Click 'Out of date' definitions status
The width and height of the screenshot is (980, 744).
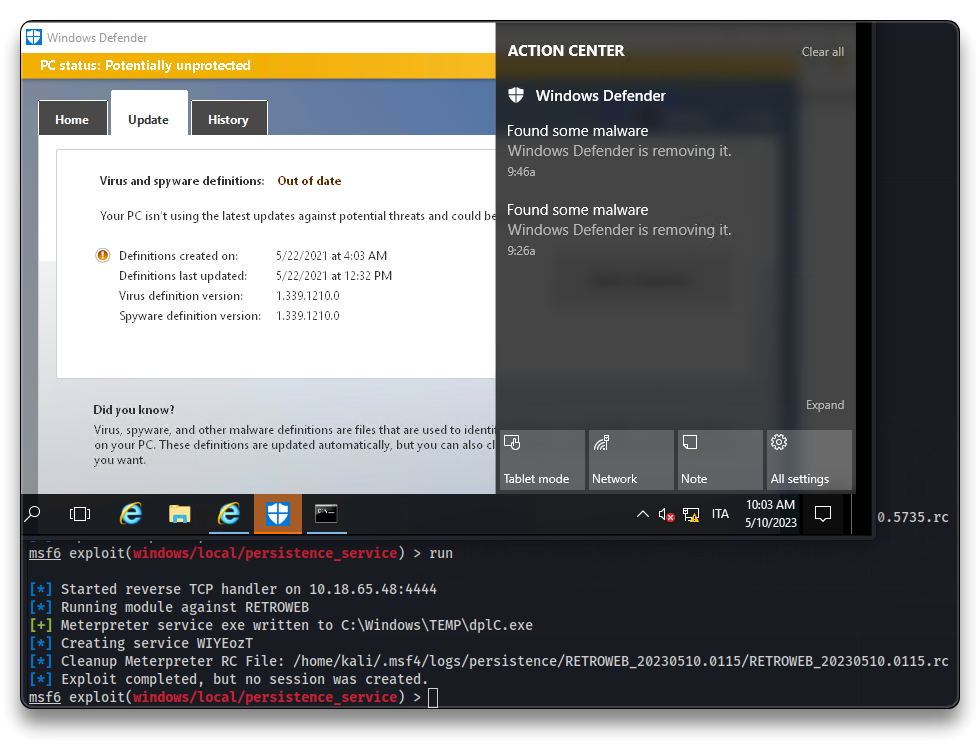(309, 181)
